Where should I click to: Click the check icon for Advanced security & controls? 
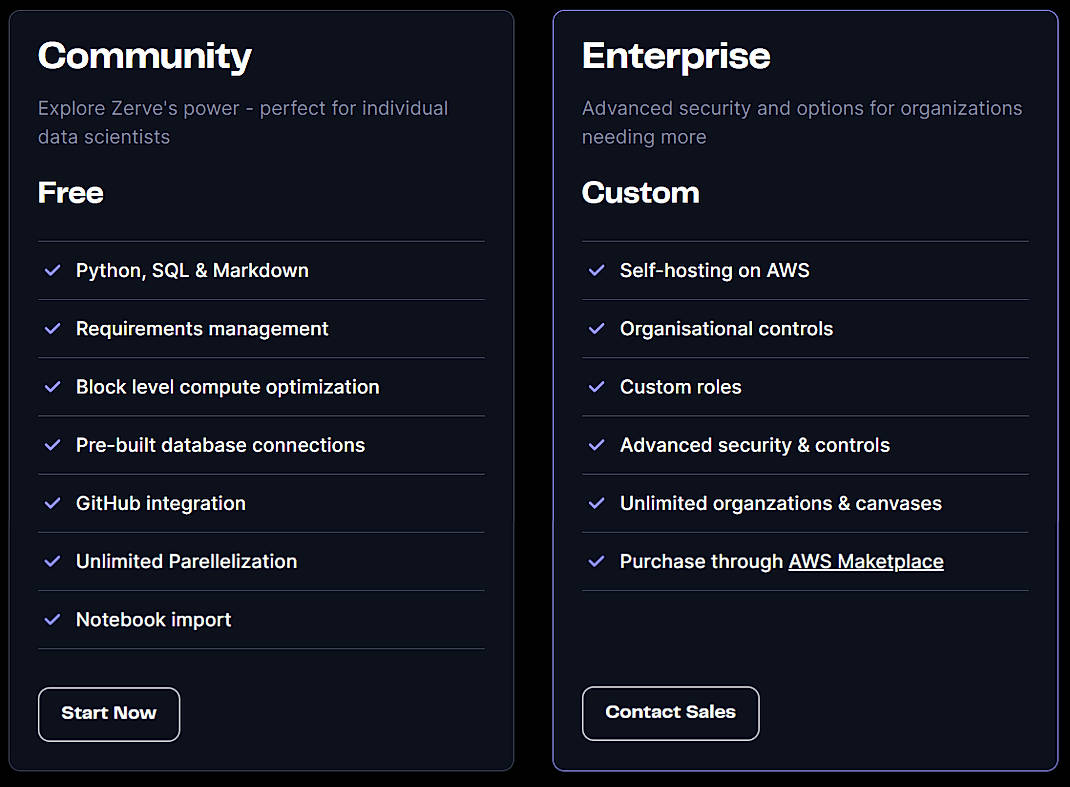click(597, 445)
